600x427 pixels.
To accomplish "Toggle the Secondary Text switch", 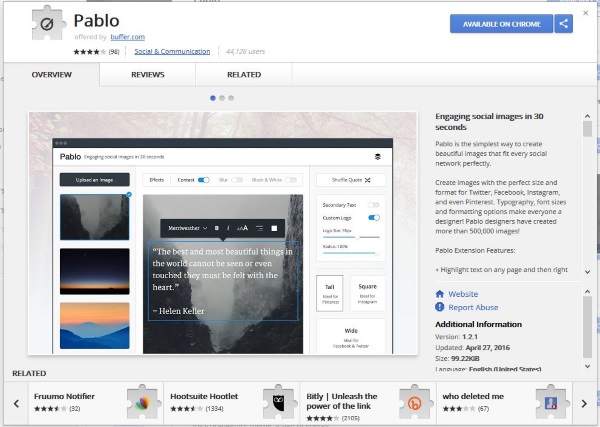I will pyautogui.click(x=373, y=205).
